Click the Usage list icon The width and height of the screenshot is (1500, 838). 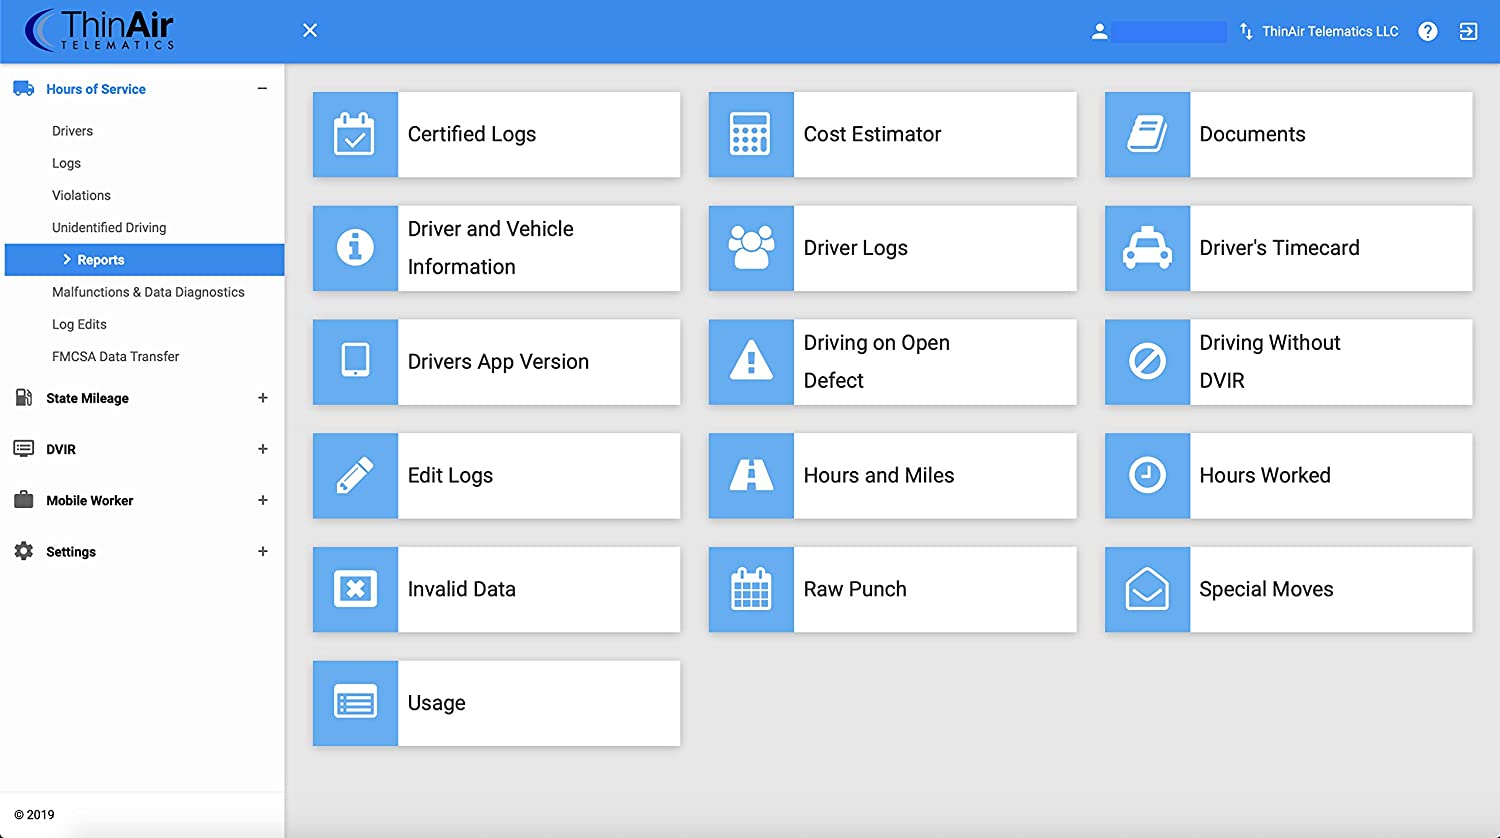tap(355, 703)
